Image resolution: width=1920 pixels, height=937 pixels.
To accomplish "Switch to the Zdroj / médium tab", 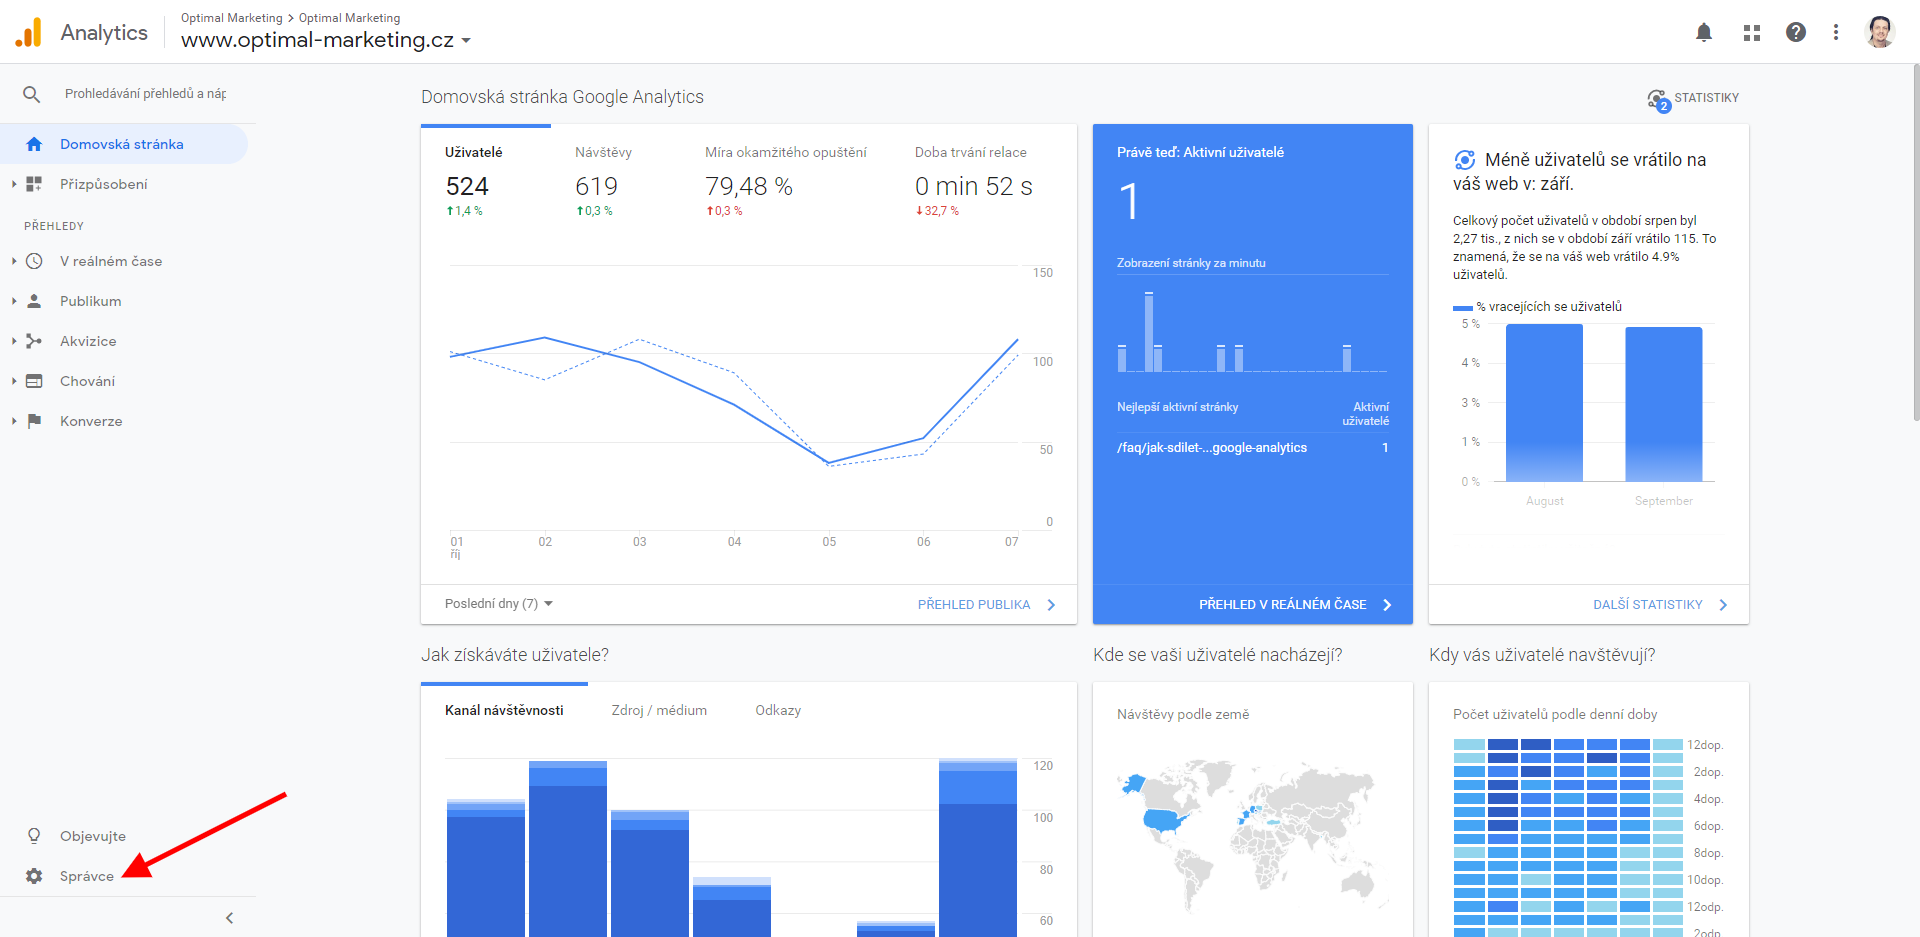I will pyautogui.click(x=659, y=710).
